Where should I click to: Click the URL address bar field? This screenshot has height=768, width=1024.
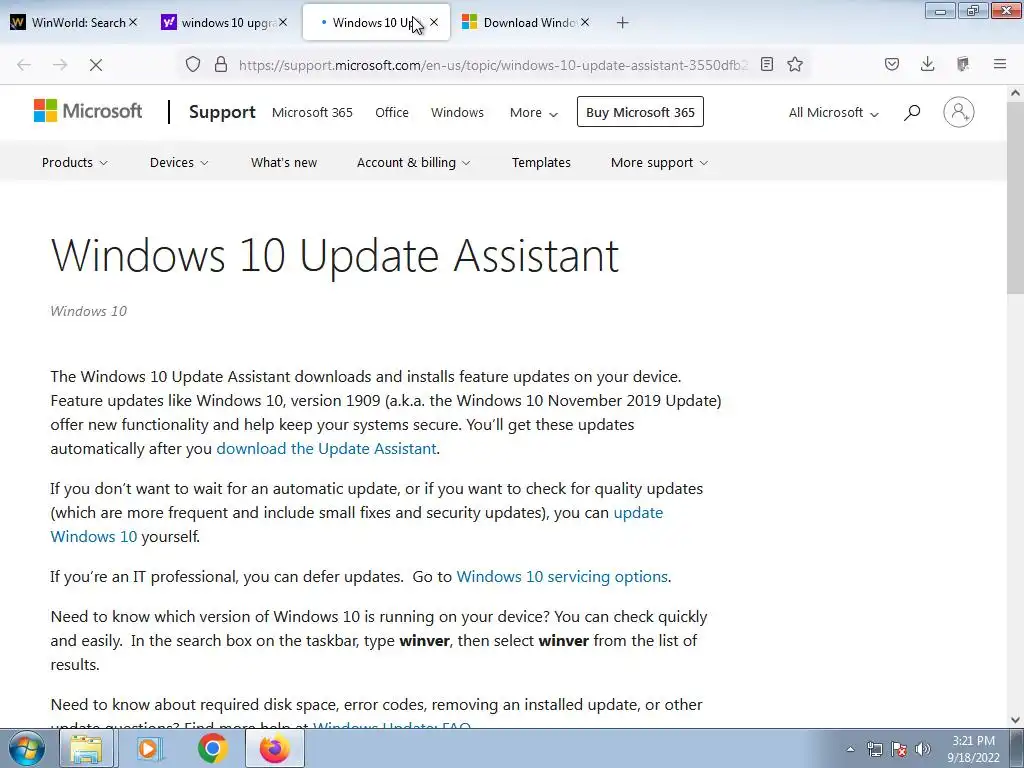pyautogui.click(x=493, y=65)
